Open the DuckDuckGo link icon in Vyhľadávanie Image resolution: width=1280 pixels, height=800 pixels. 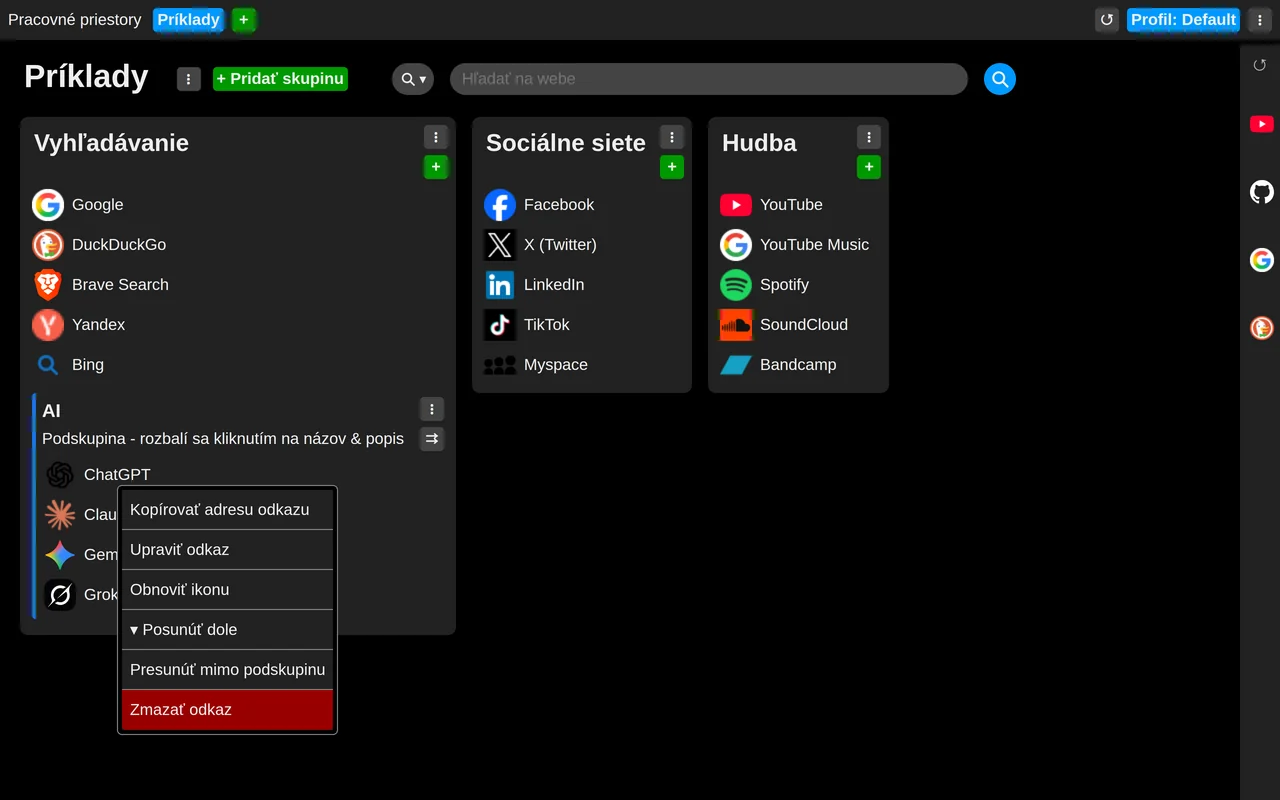click(48, 245)
